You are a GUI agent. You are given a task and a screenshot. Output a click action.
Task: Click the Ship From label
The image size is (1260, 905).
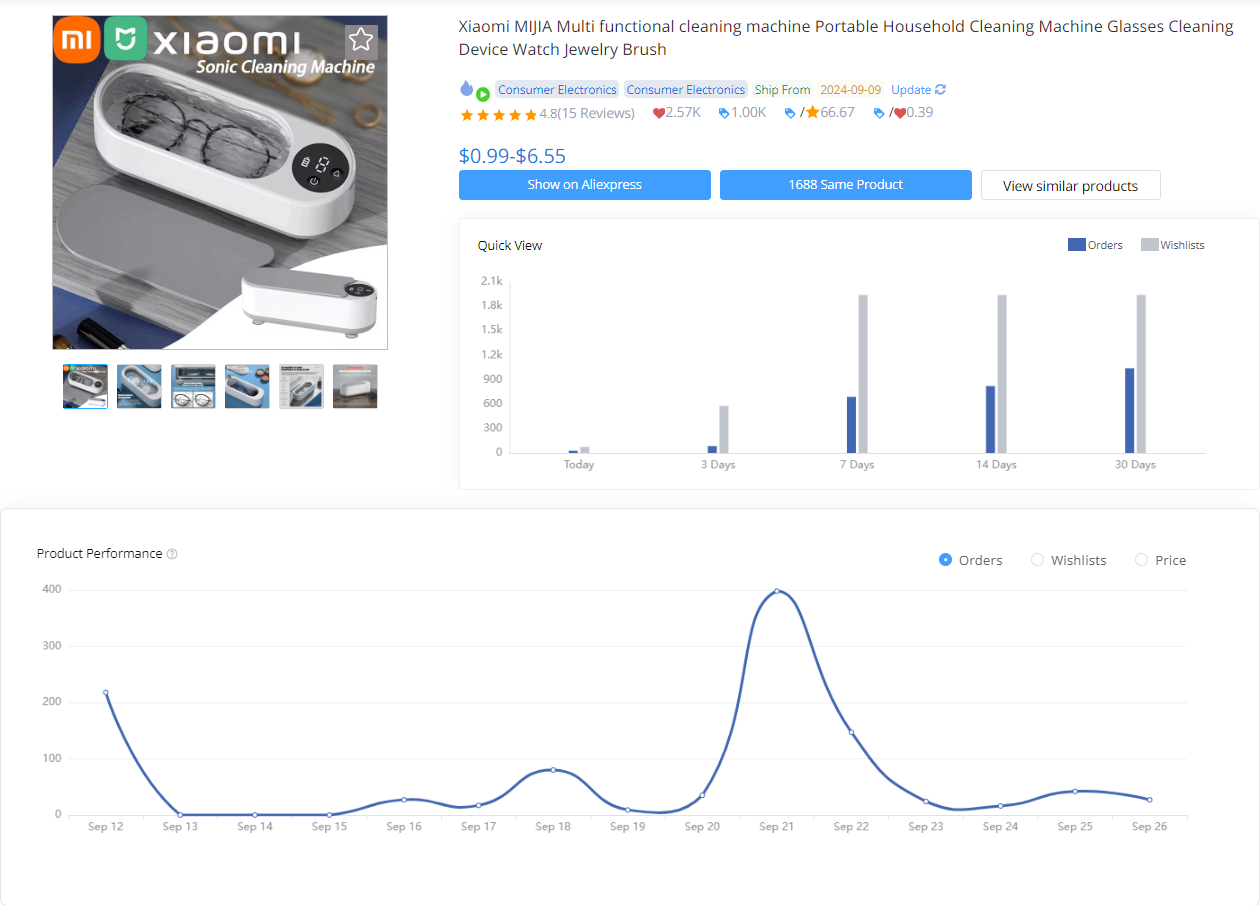click(x=782, y=89)
